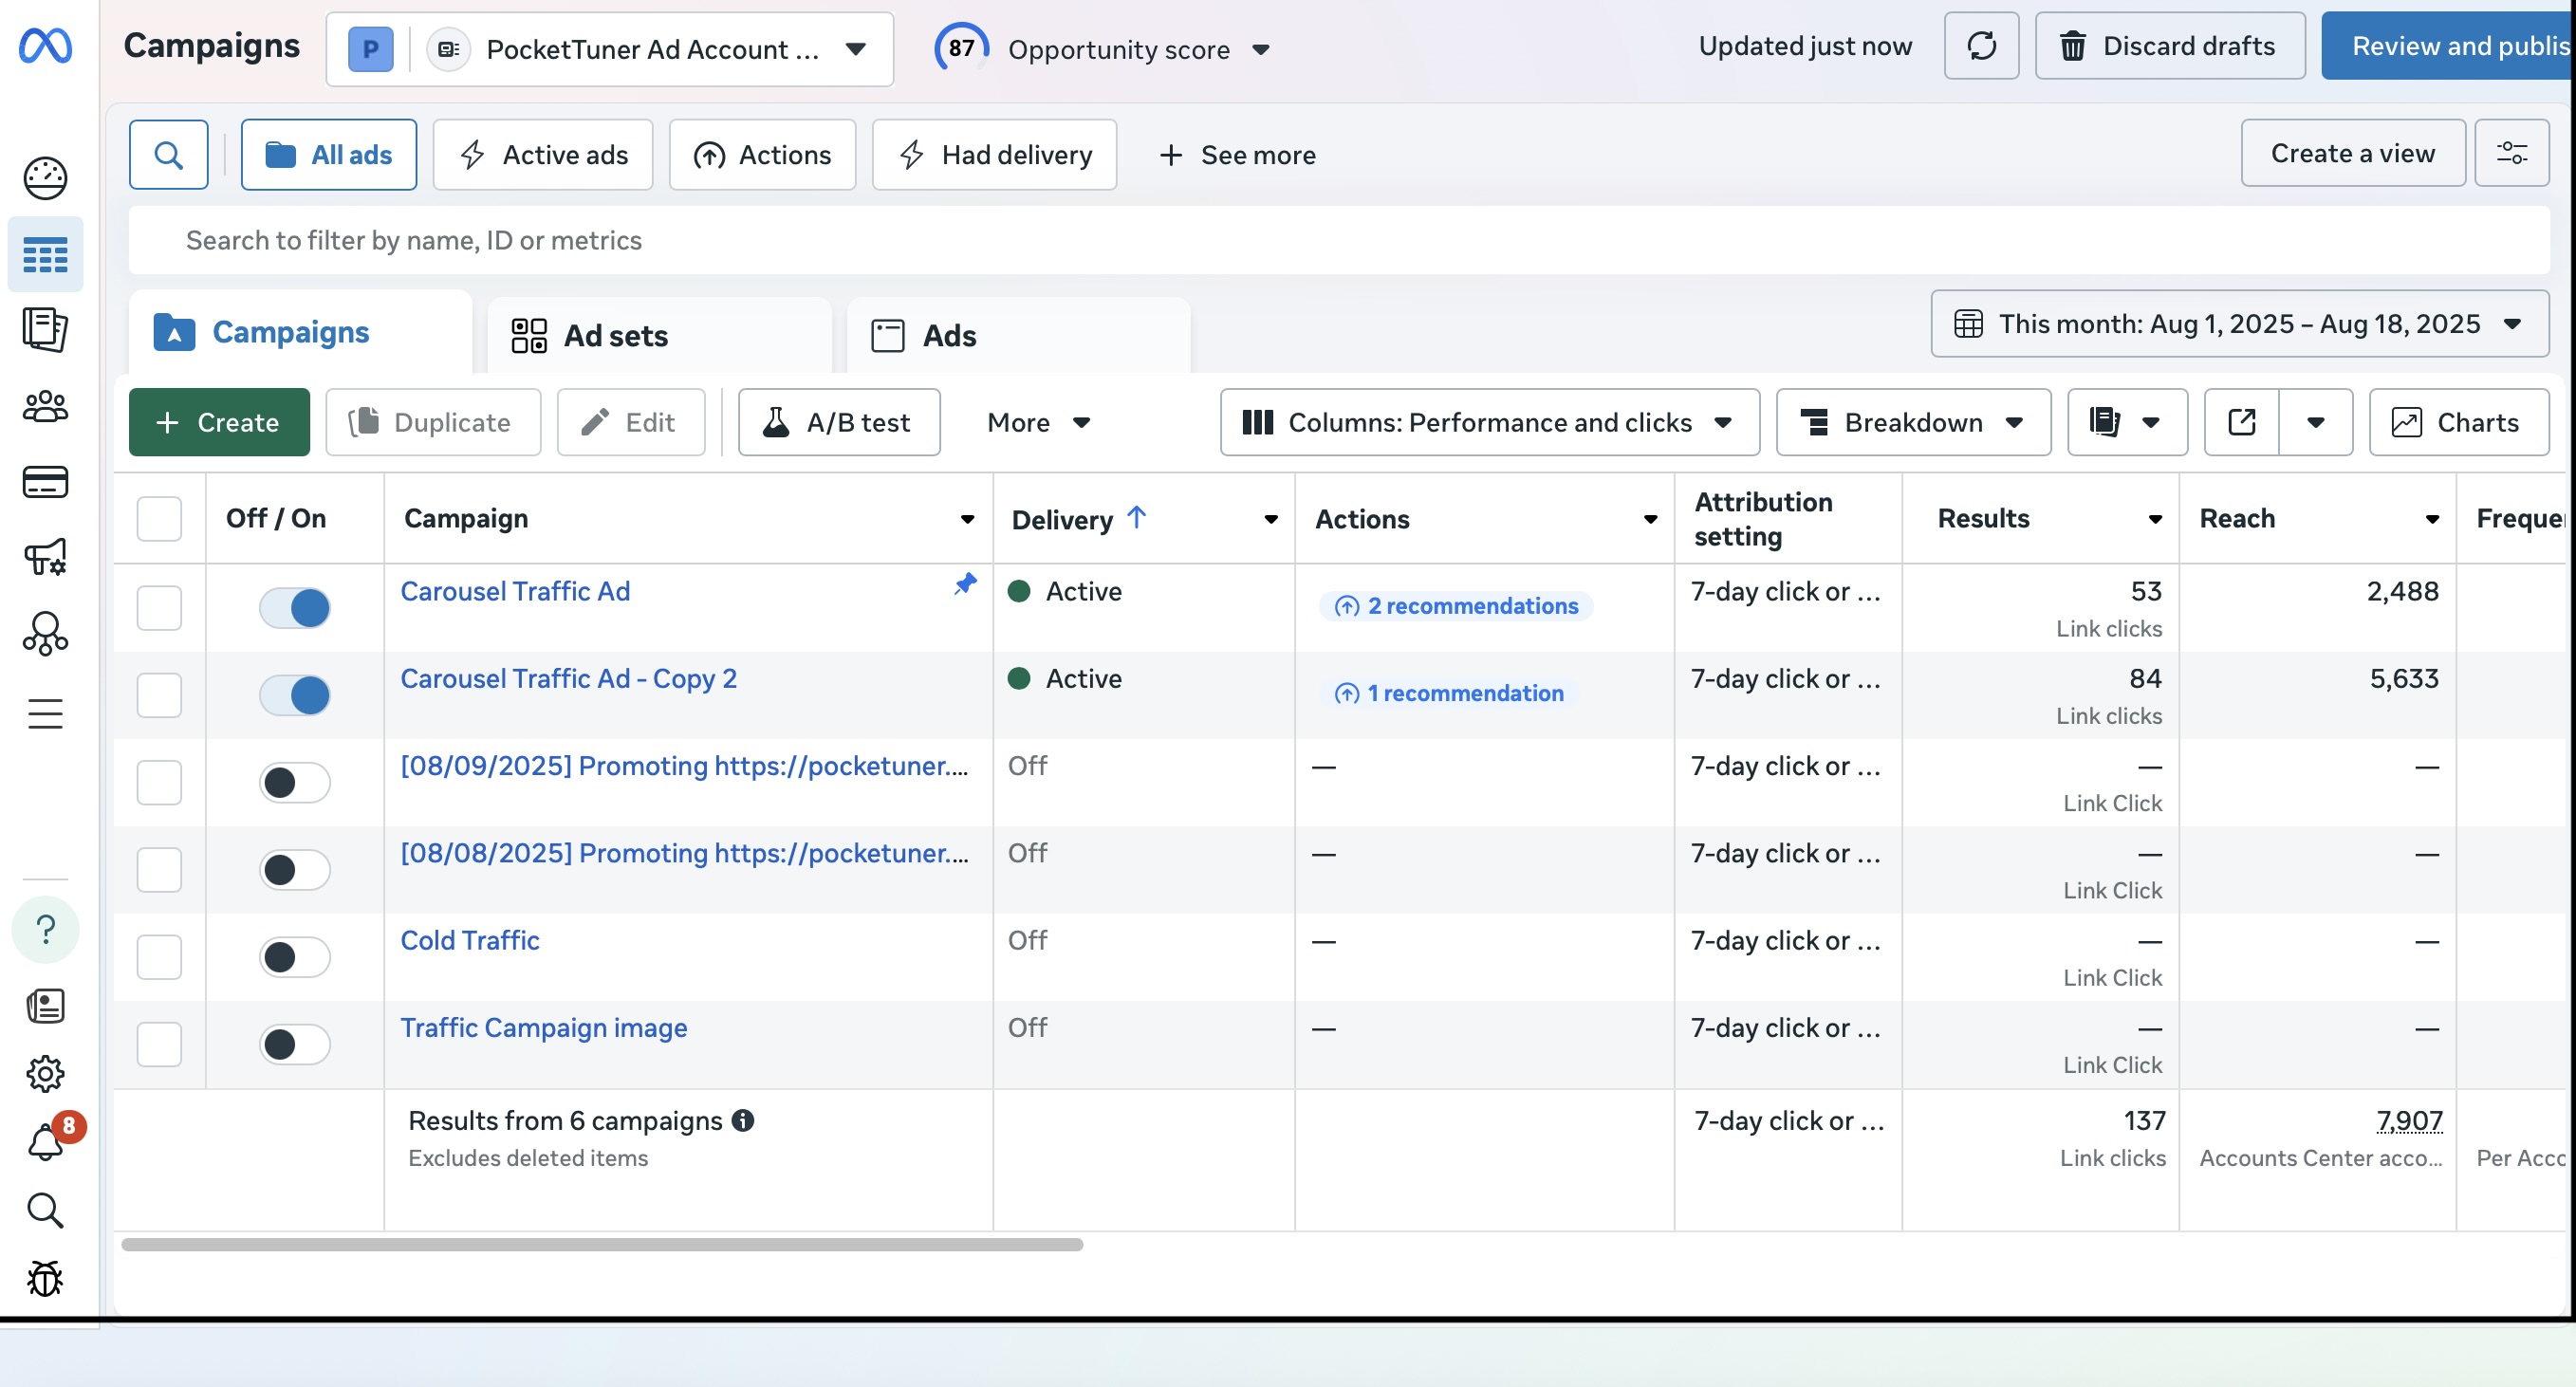Switch to the Ads tab
Screen dimensions: 2576x1387
coord(948,336)
